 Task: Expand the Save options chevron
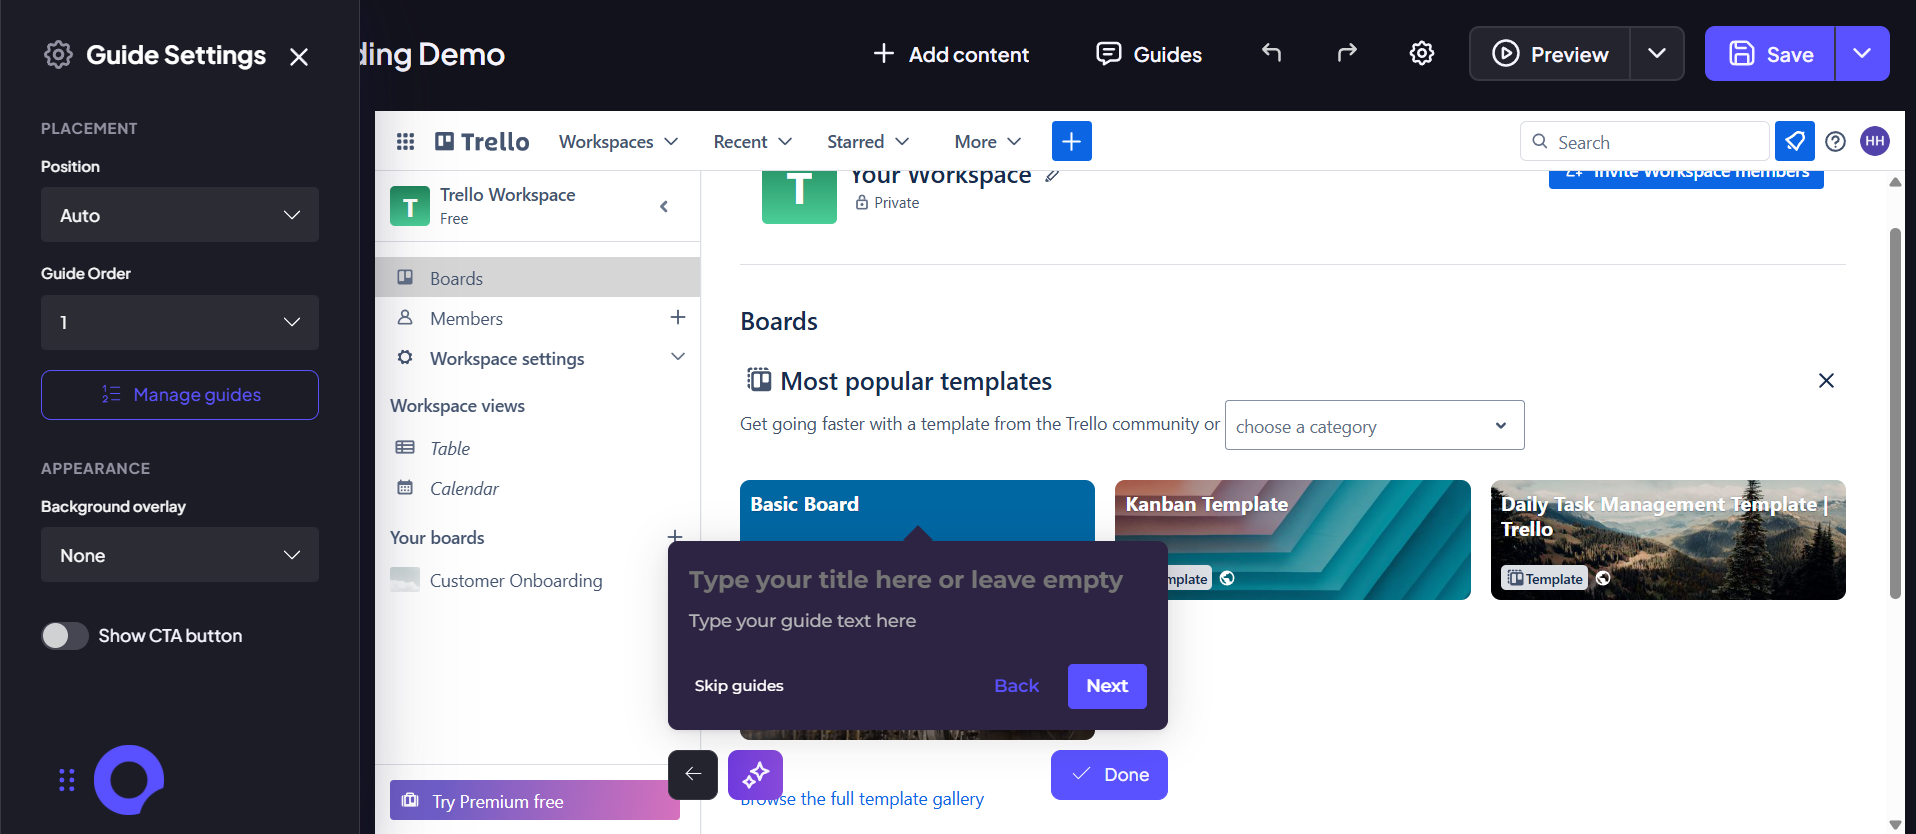1862,54
